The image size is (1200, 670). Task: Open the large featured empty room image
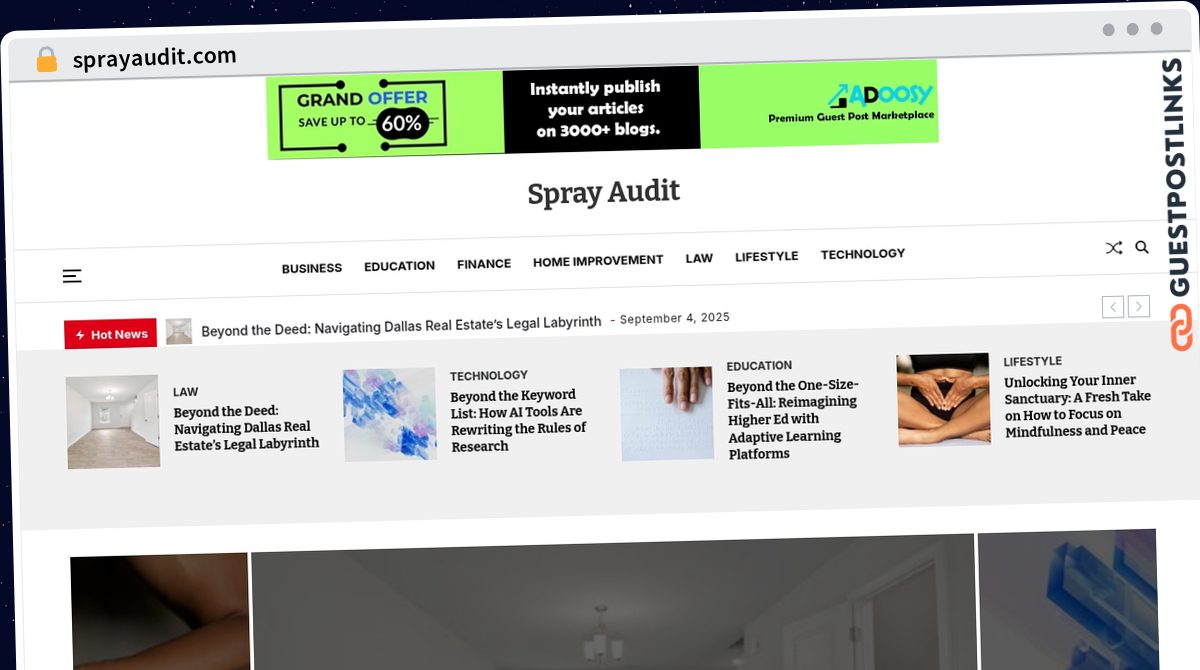point(613,604)
